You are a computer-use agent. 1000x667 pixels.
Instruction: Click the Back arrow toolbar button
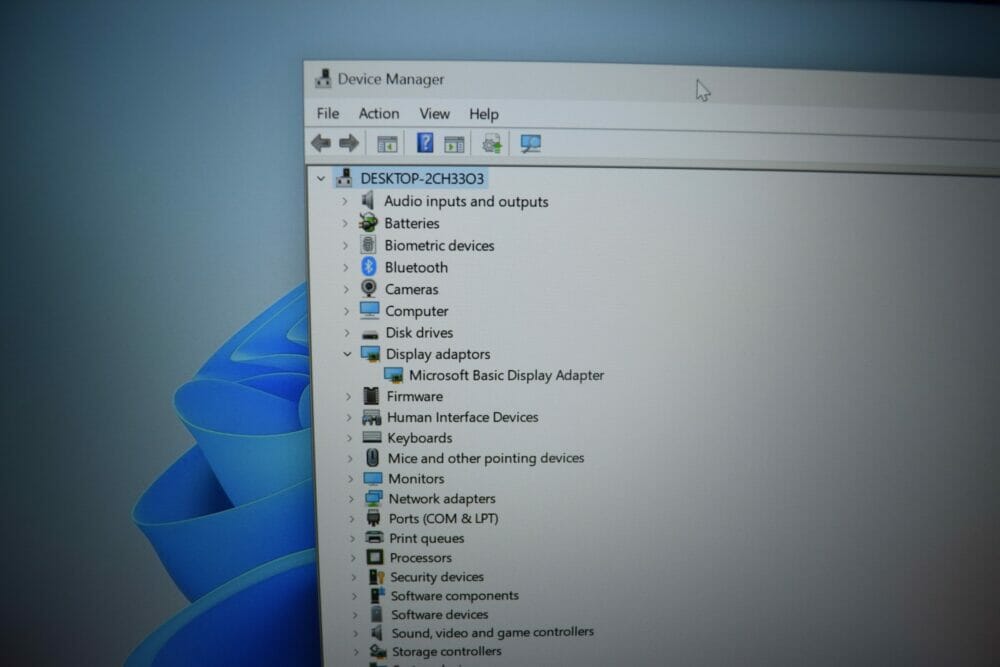pos(321,143)
